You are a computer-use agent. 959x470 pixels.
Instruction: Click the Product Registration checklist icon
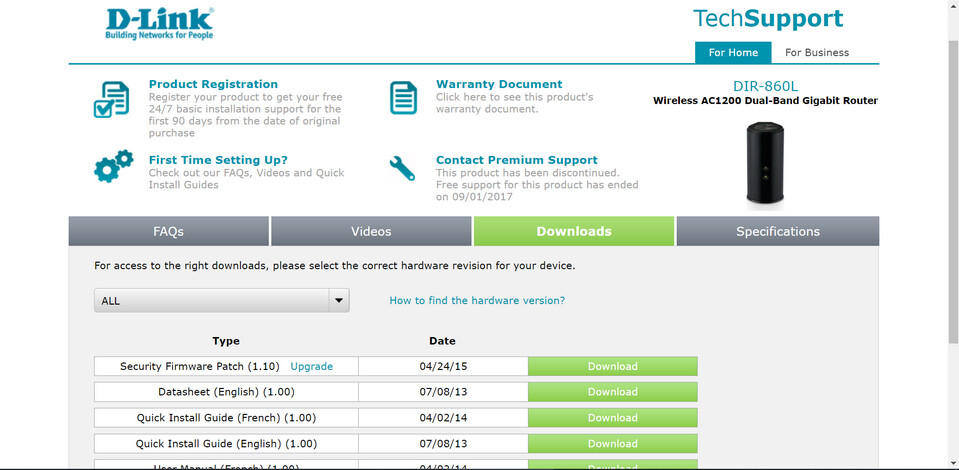[x=111, y=99]
